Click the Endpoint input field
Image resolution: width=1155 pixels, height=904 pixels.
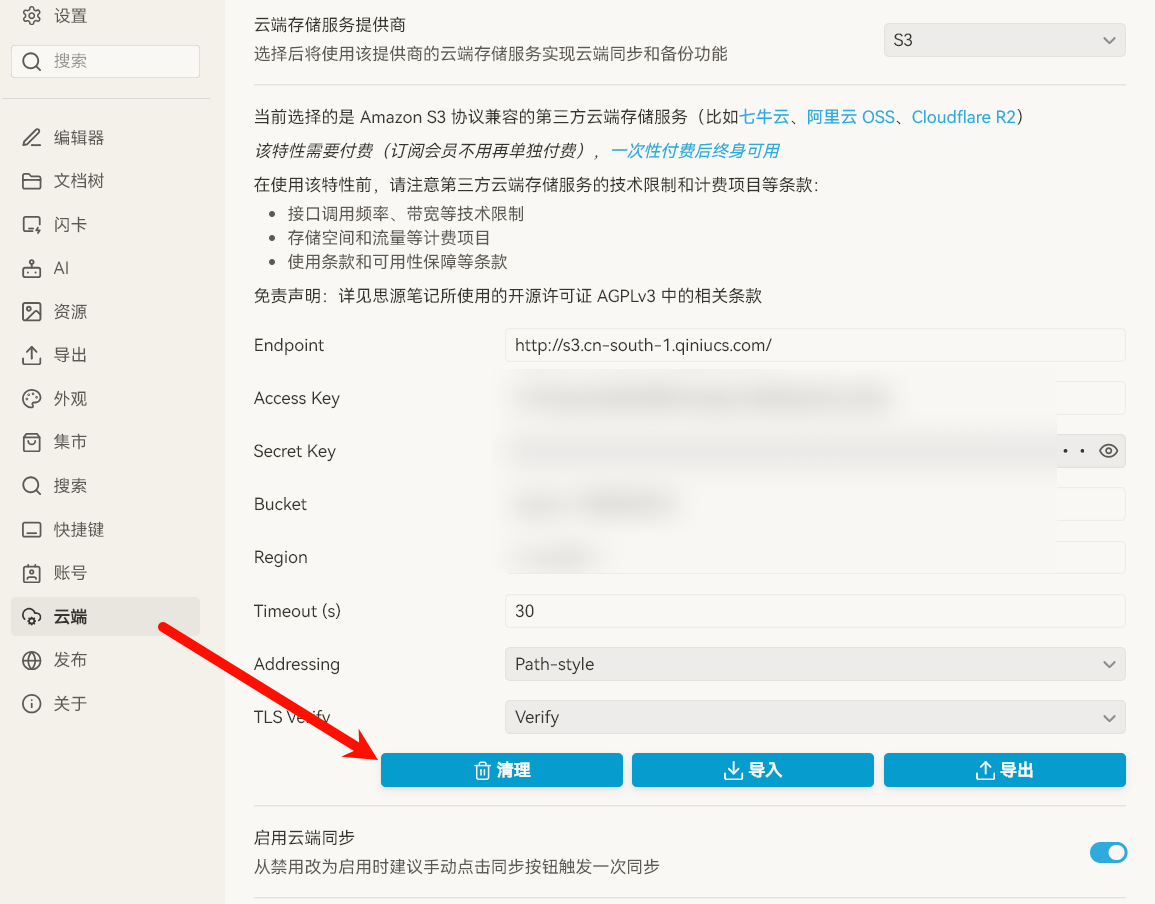click(815, 345)
